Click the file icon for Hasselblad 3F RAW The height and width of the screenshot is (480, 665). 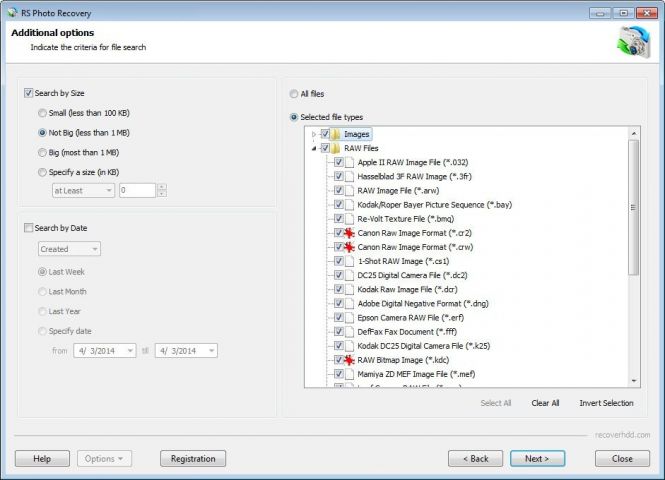tap(349, 176)
